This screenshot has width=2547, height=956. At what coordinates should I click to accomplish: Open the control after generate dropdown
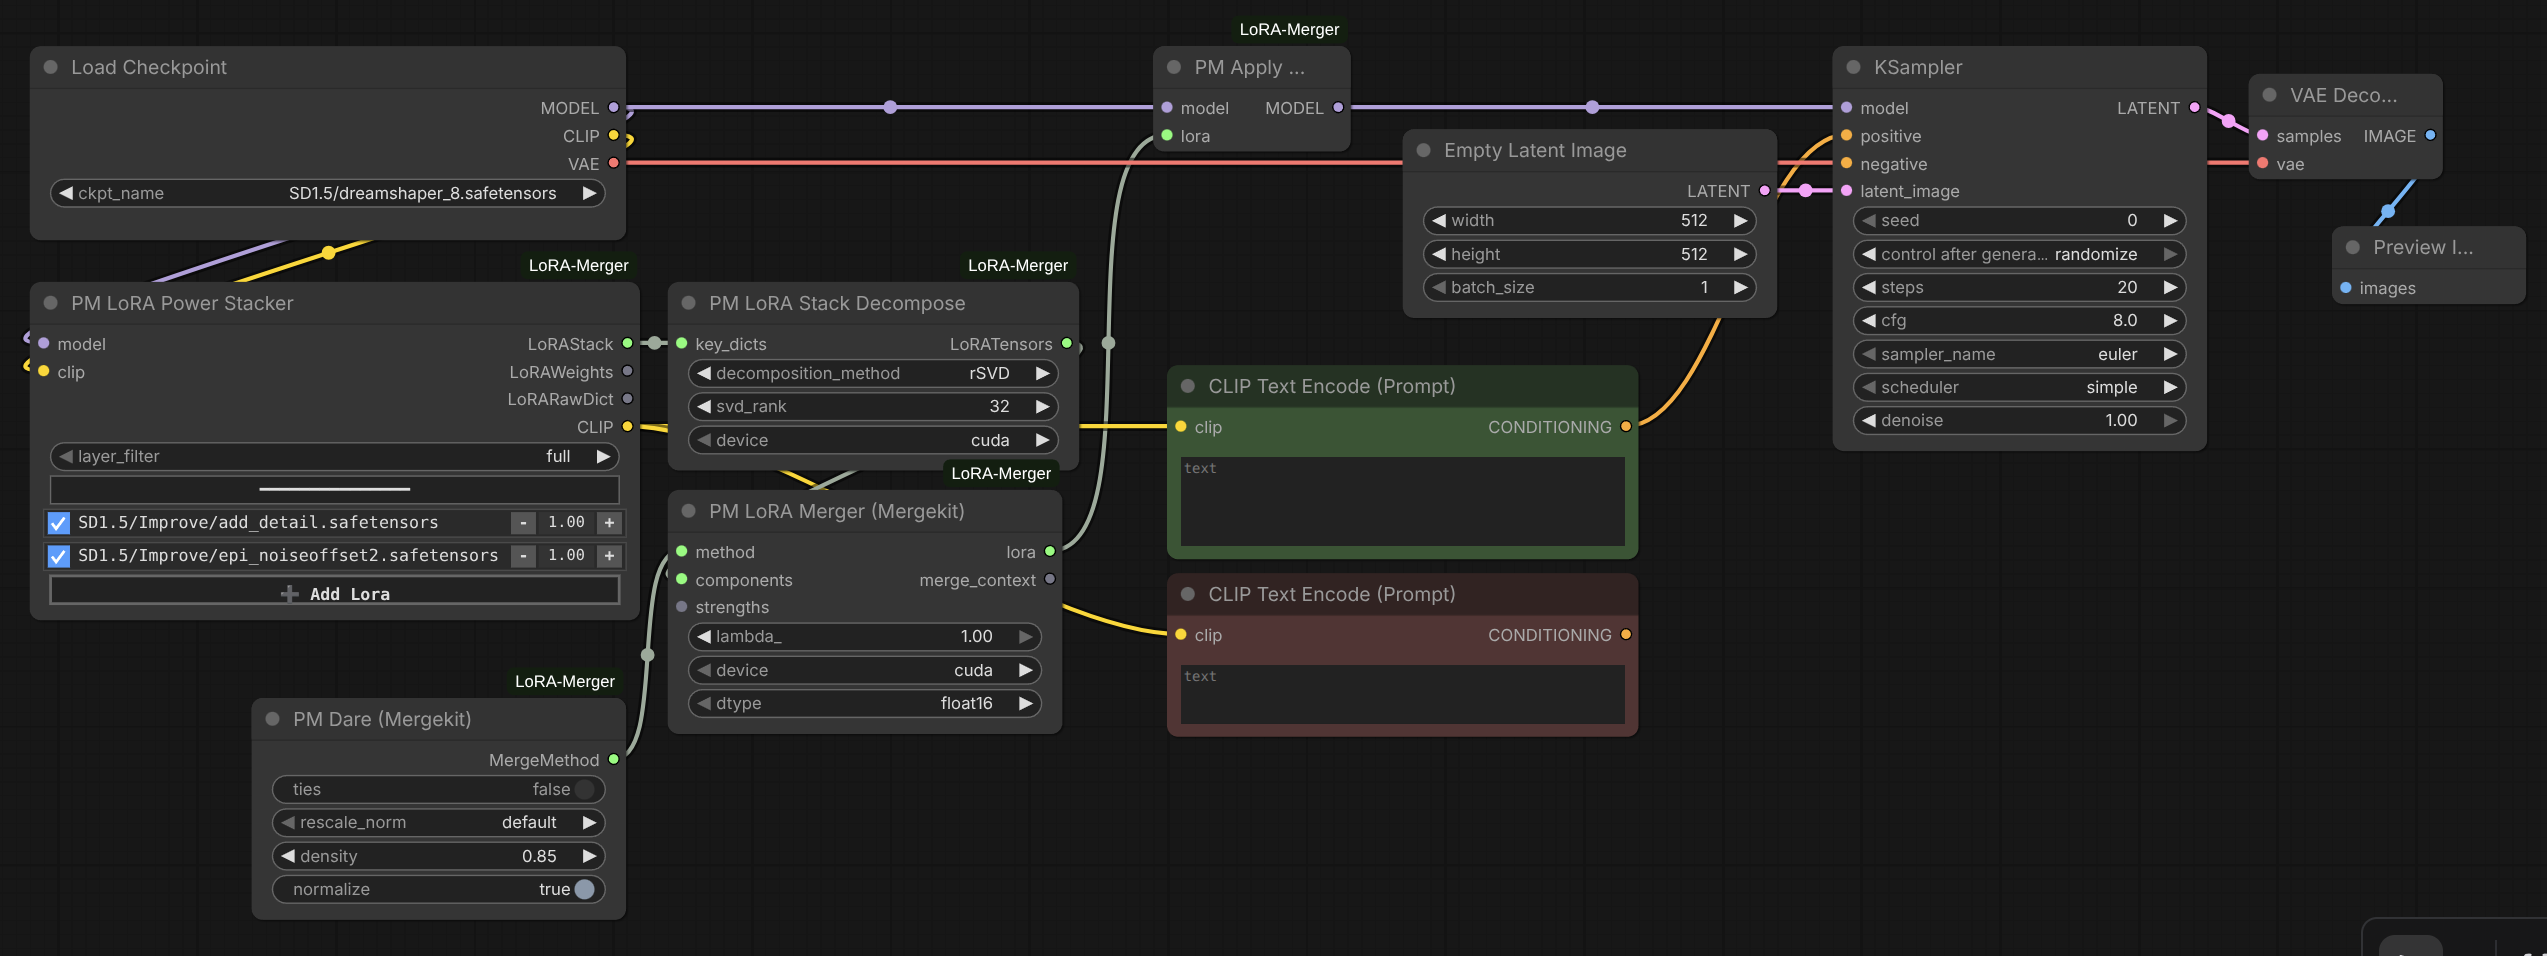click(2019, 254)
